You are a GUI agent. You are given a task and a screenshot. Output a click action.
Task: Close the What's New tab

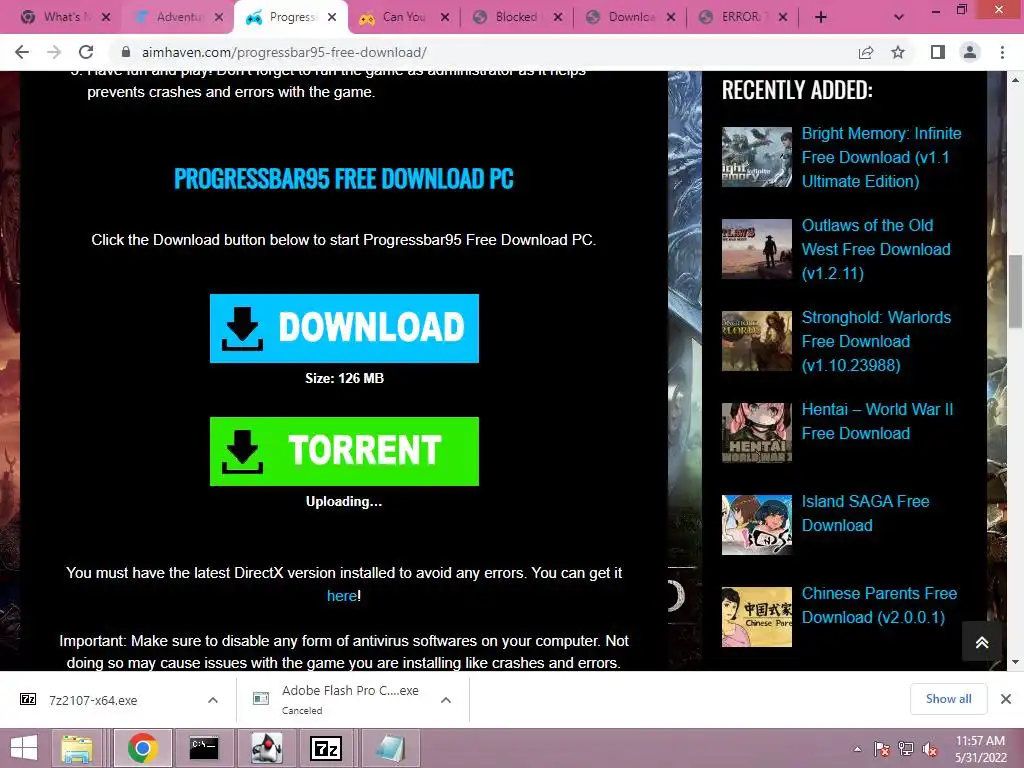point(106,17)
